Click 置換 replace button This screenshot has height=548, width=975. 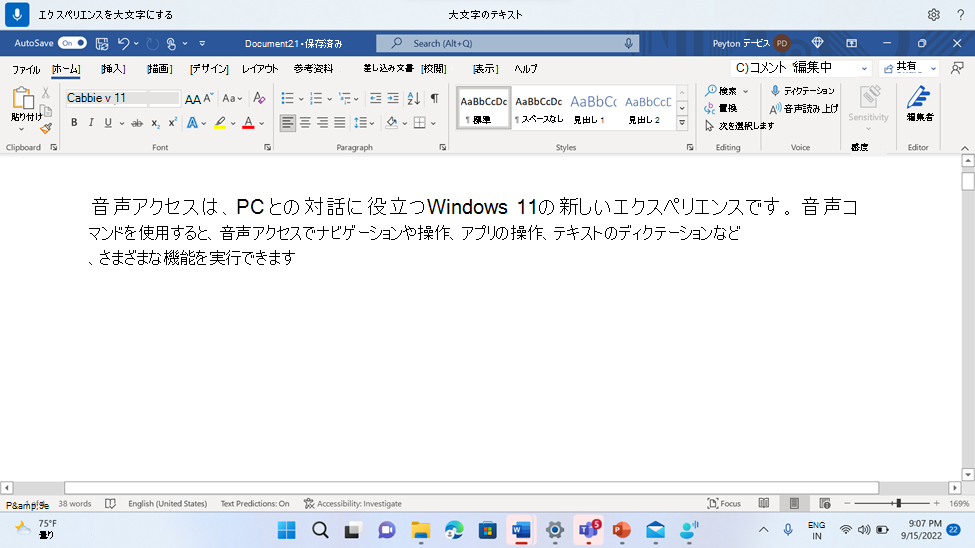pyautogui.click(x=721, y=108)
